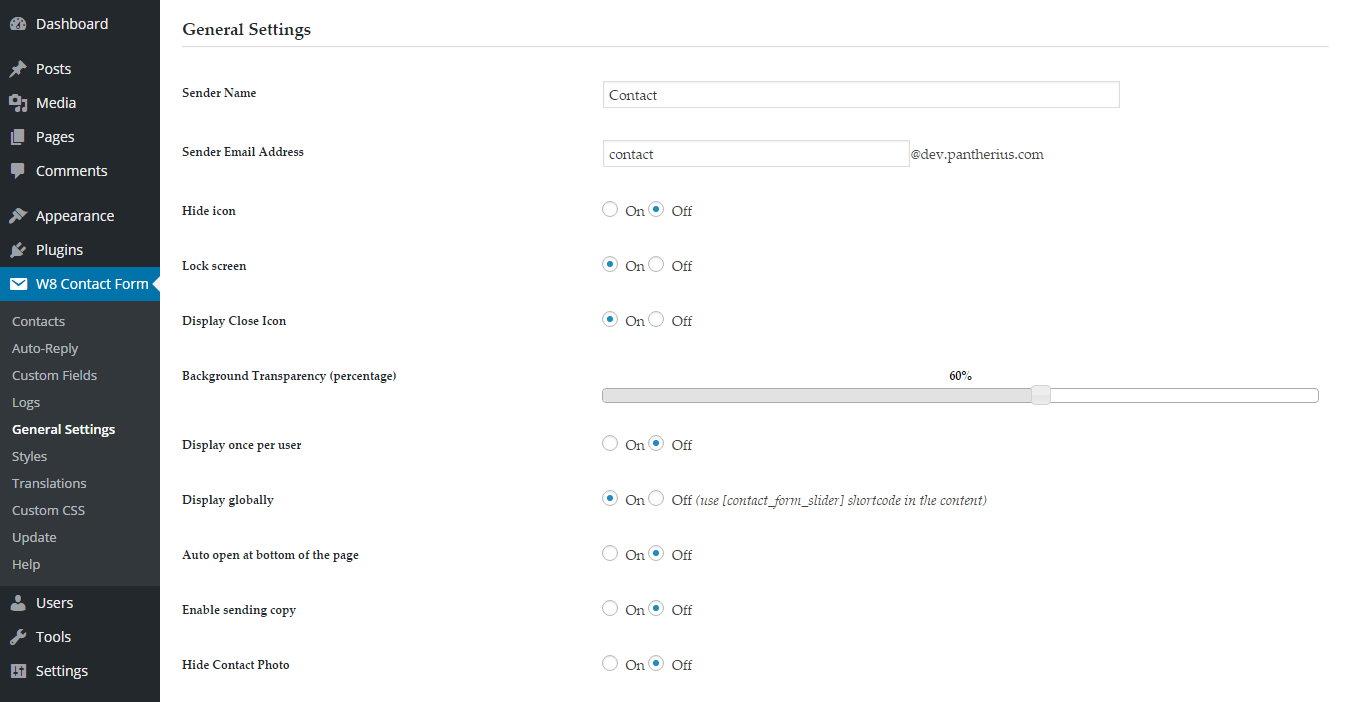
Task: Click the Comments speech bubble icon
Action: (x=18, y=171)
